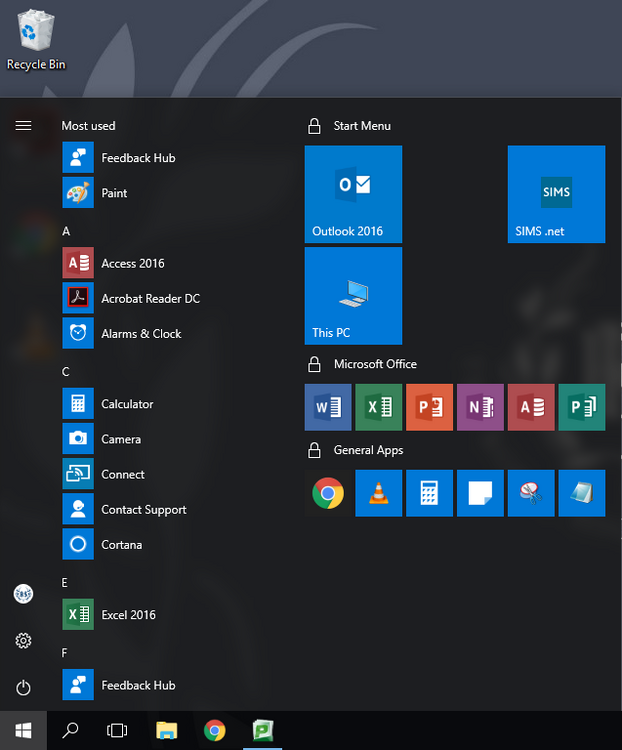
Task: Click the Windows Start button
Action: click(23, 730)
